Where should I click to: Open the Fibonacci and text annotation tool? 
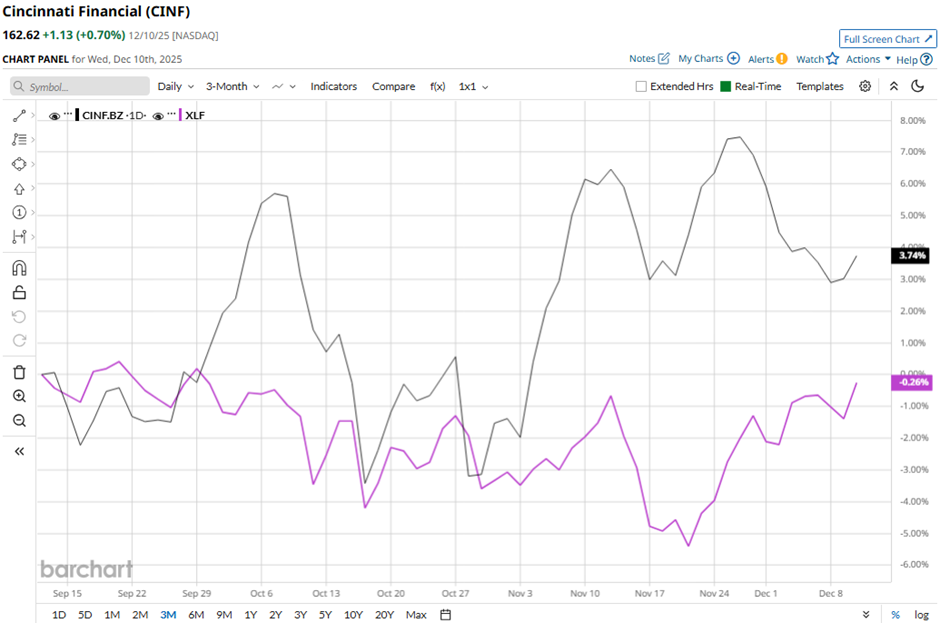pos(19,140)
